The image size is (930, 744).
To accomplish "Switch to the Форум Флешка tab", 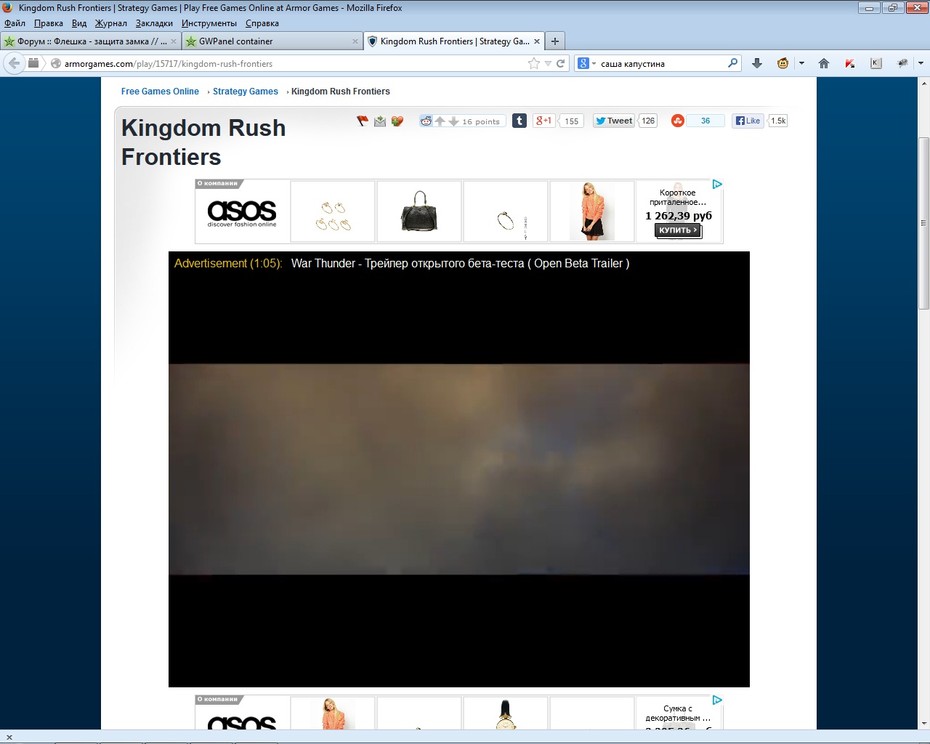I will point(90,41).
